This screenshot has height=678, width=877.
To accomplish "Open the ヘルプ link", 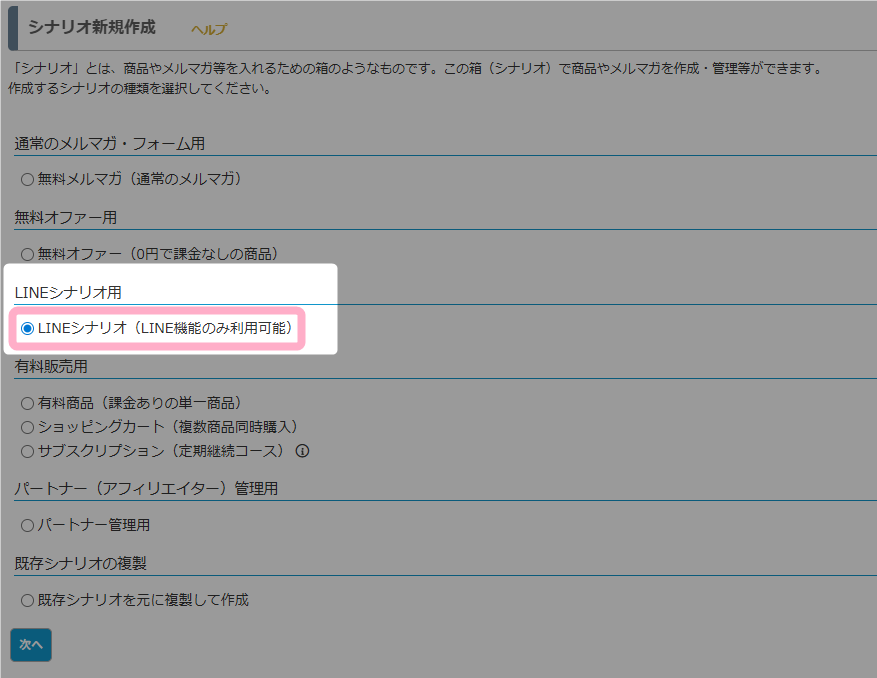I will point(209,29).
